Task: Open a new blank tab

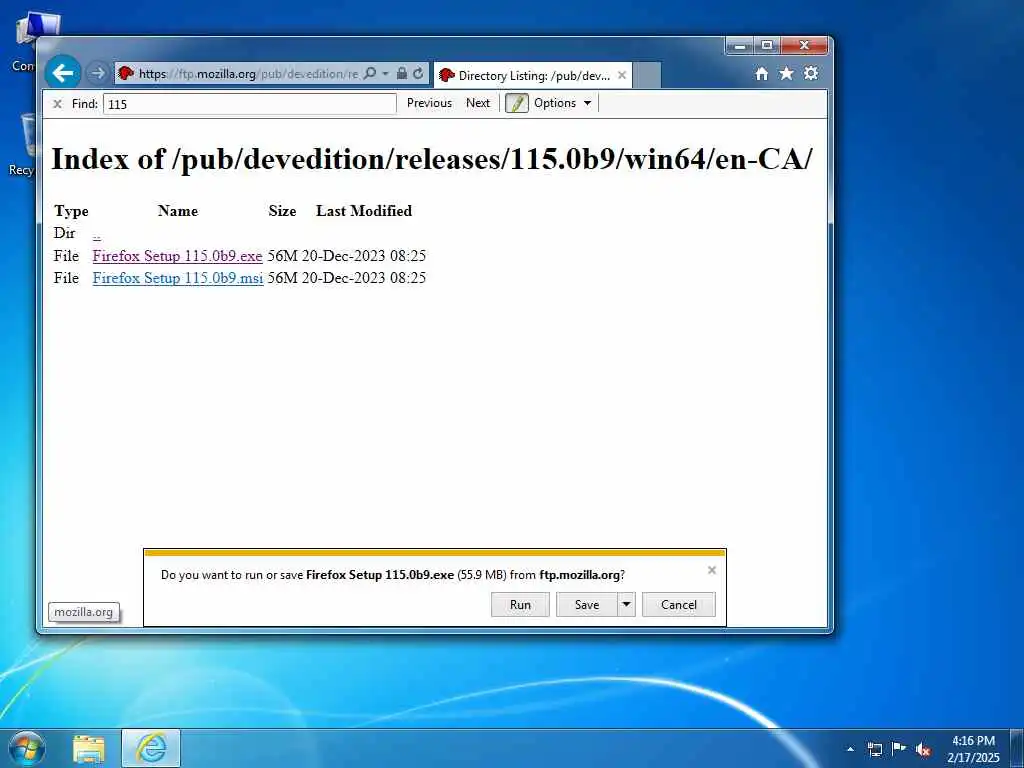Action: coord(647,76)
